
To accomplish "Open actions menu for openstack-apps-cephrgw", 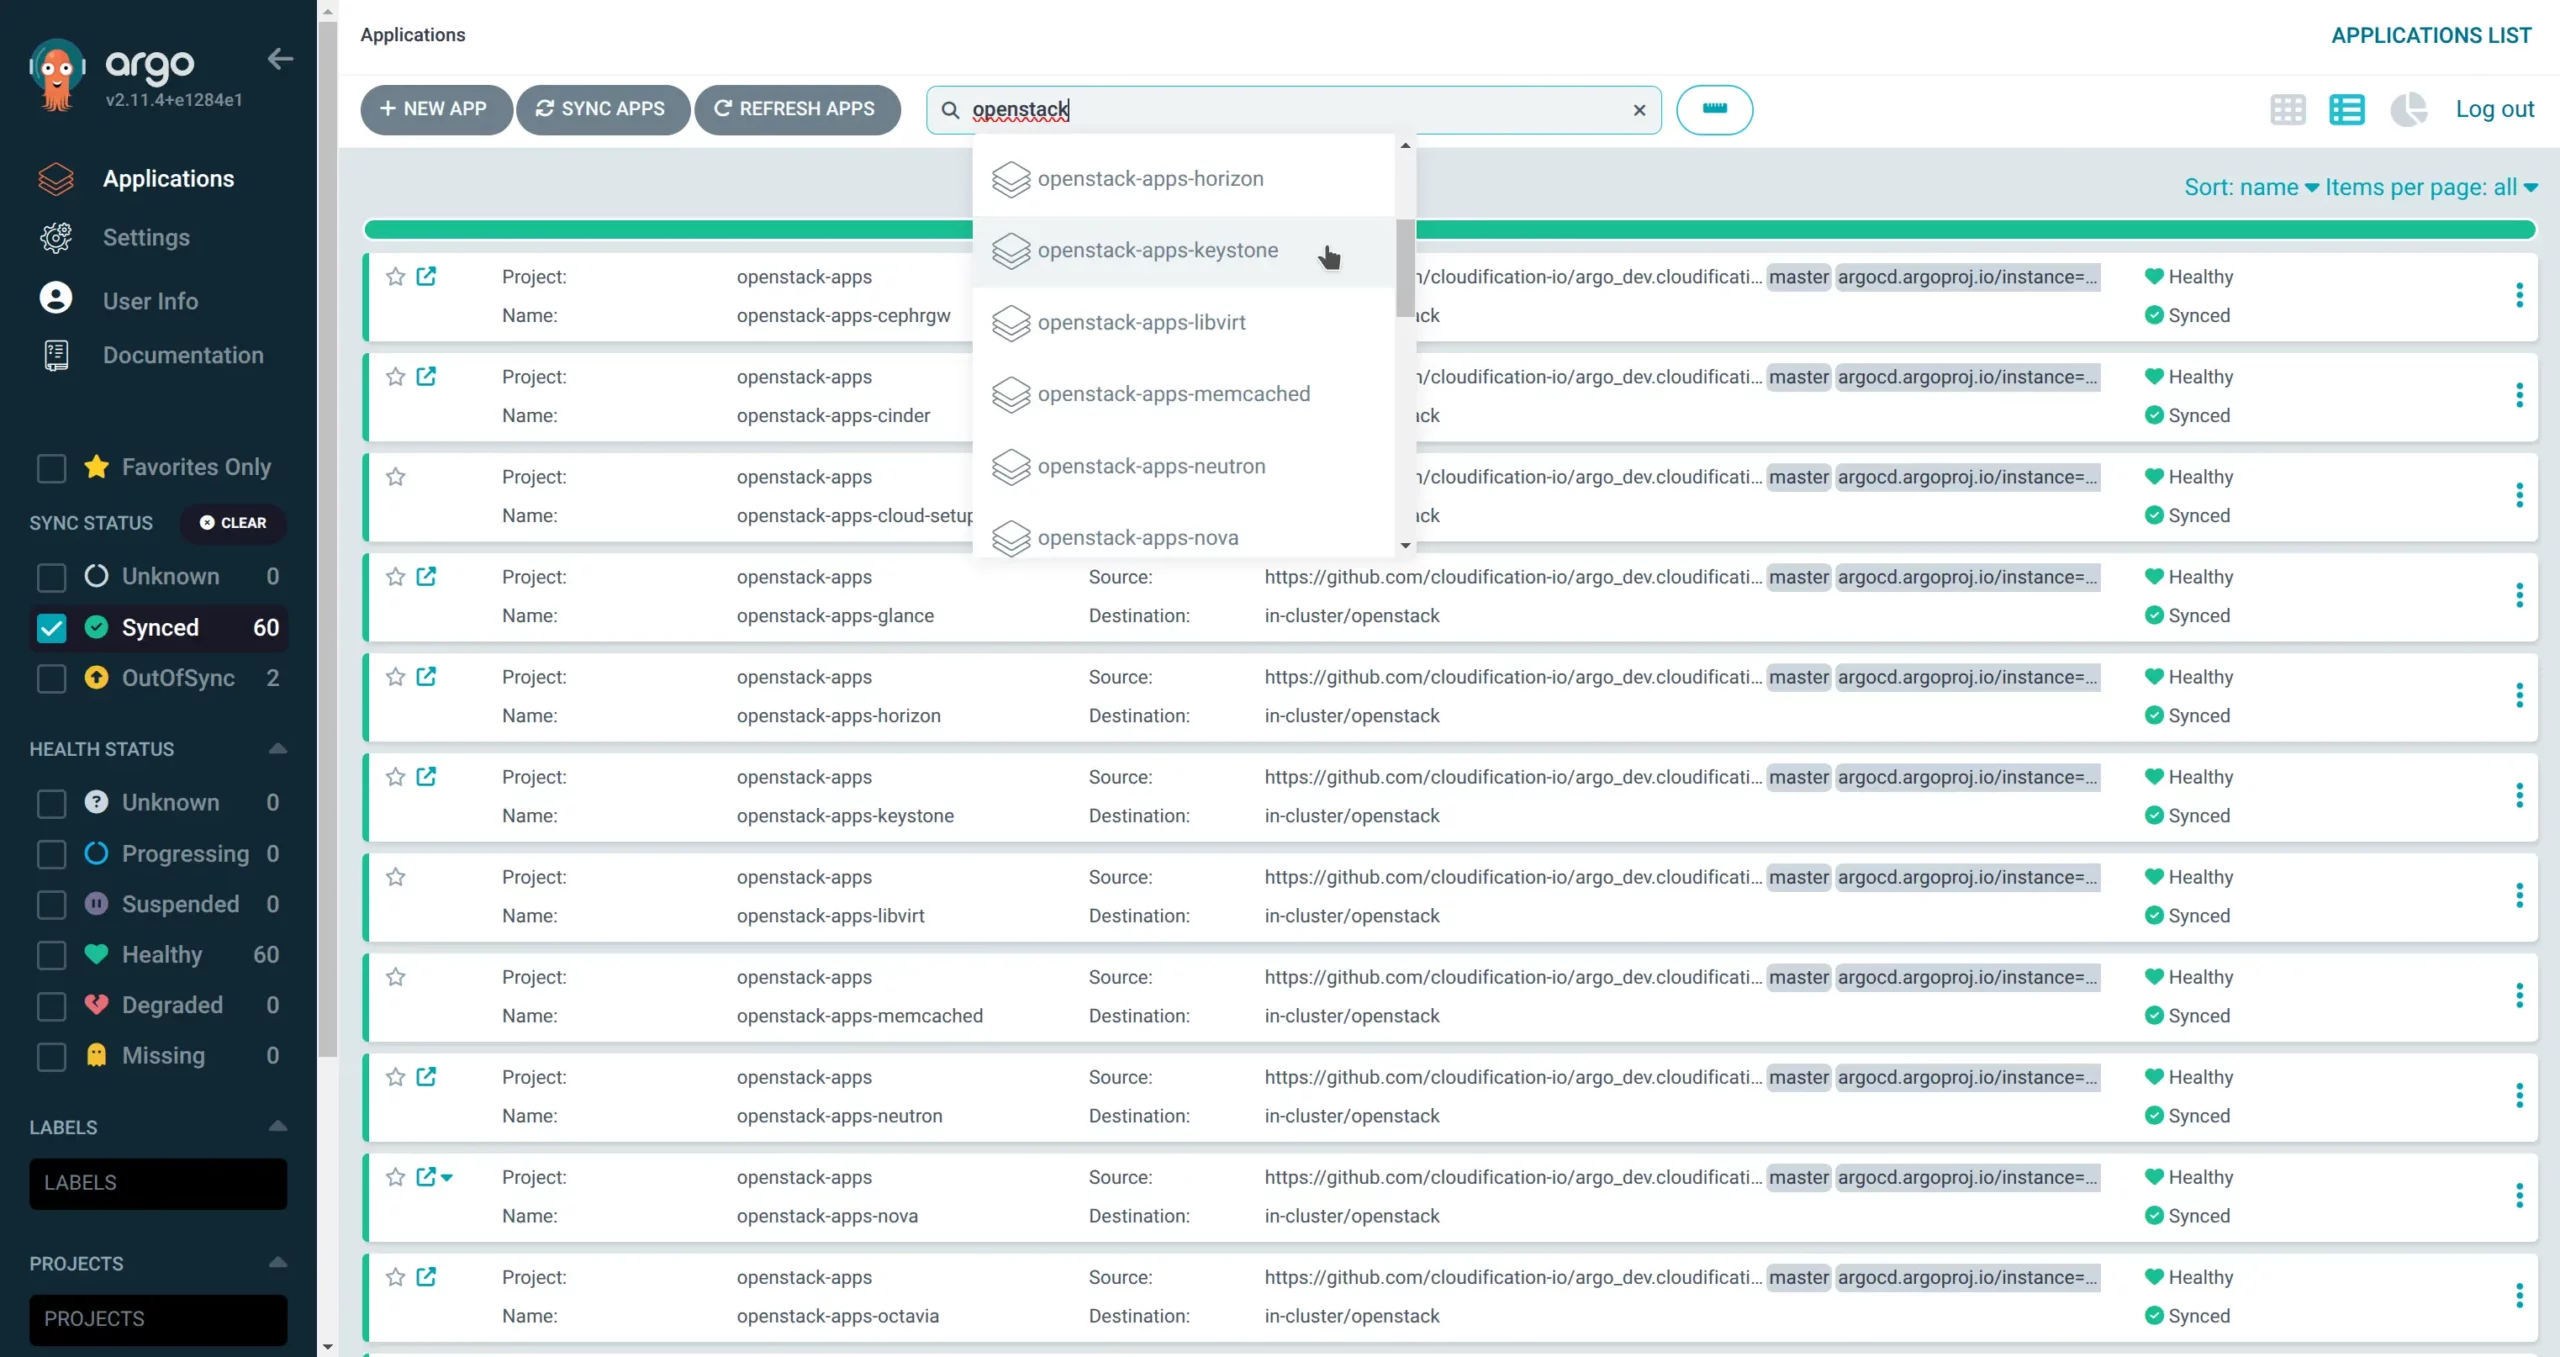I will (x=2519, y=296).
